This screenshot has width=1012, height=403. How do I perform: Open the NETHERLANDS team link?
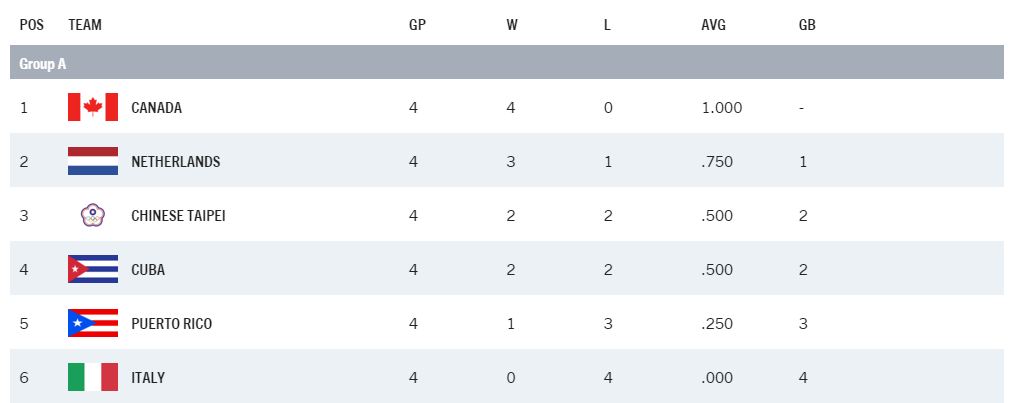click(x=176, y=162)
